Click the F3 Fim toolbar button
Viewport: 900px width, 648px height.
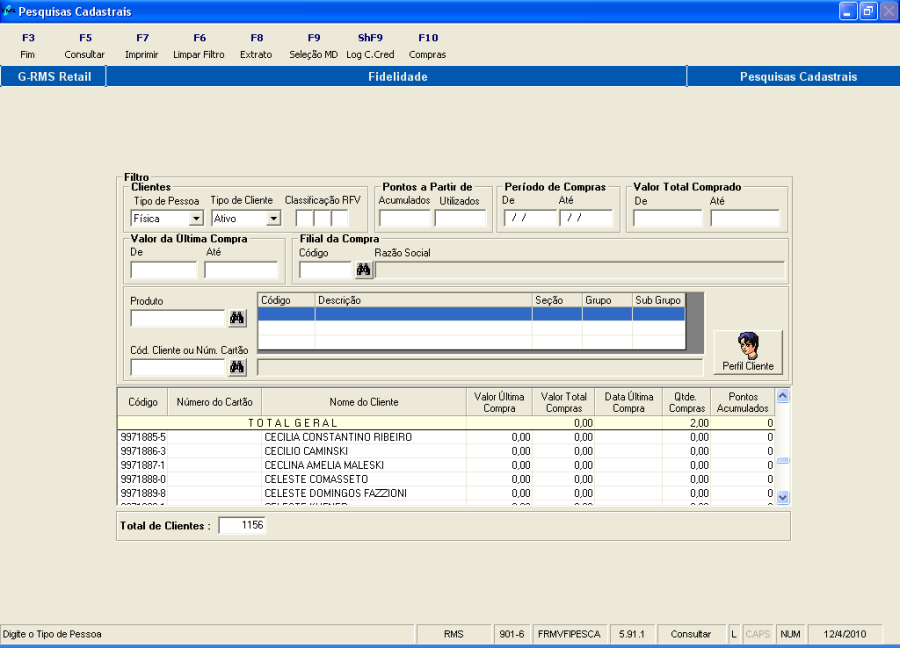coord(28,46)
